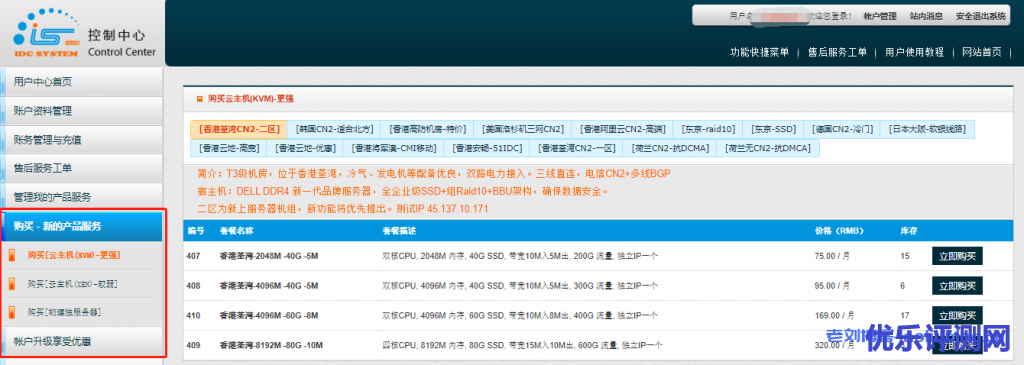Switch to the 美国洛杉矶三网CN2 tab
This screenshot has width=1024, height=365.
[523, 129]
